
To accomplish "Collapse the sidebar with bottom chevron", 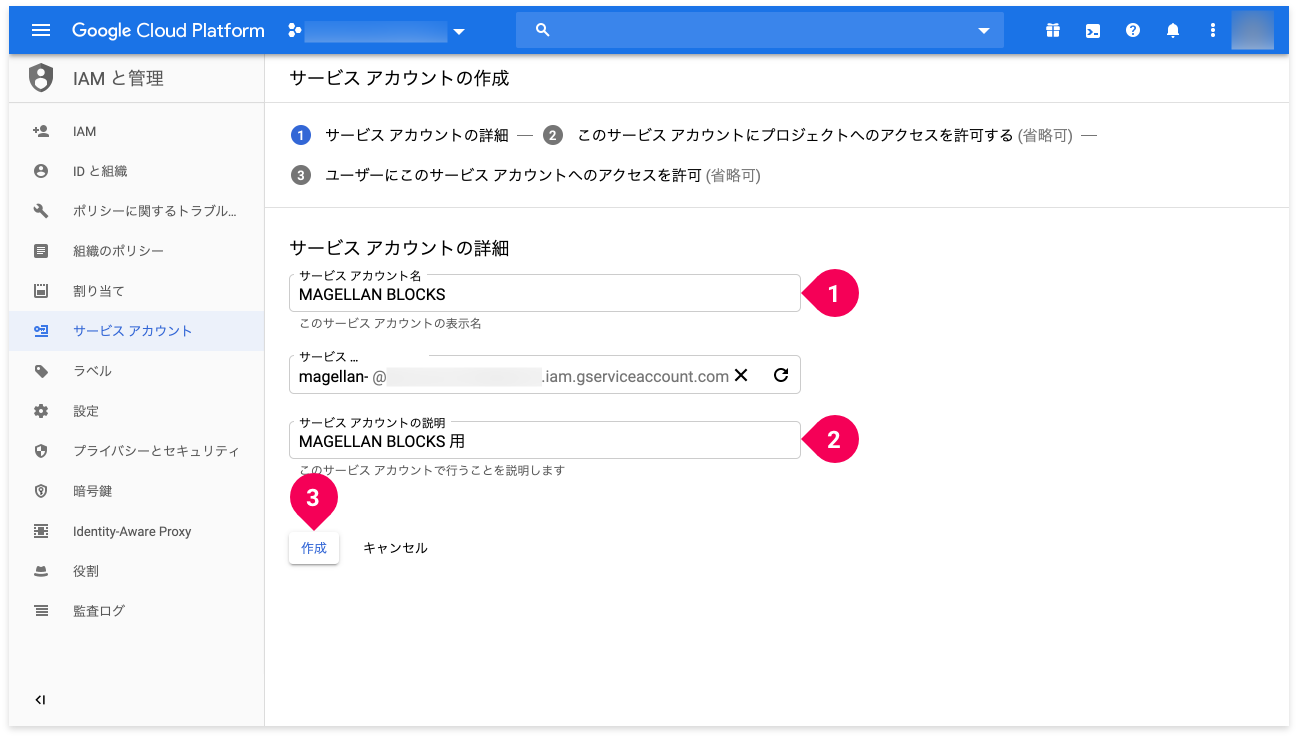I will 40,700.
